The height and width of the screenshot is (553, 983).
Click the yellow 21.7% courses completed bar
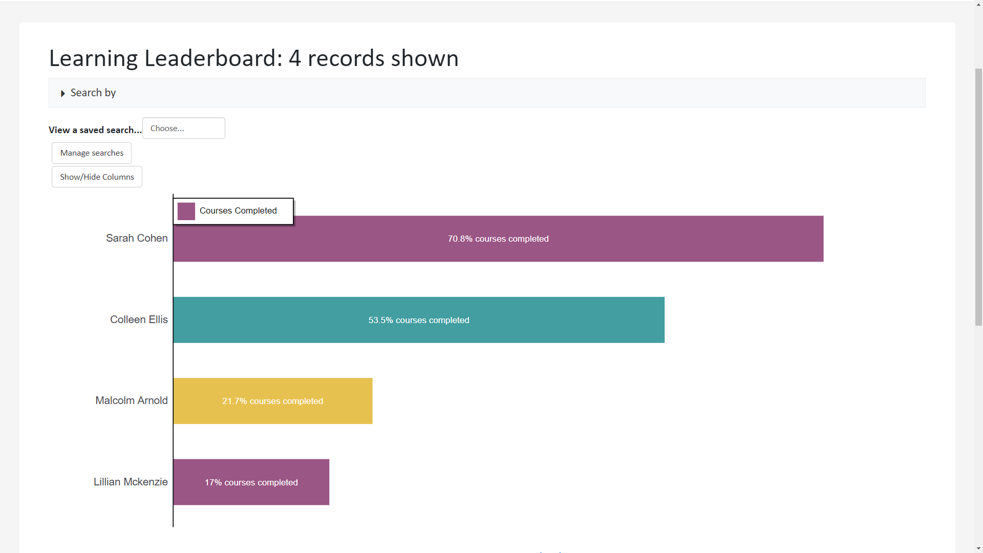pos(272,401)
